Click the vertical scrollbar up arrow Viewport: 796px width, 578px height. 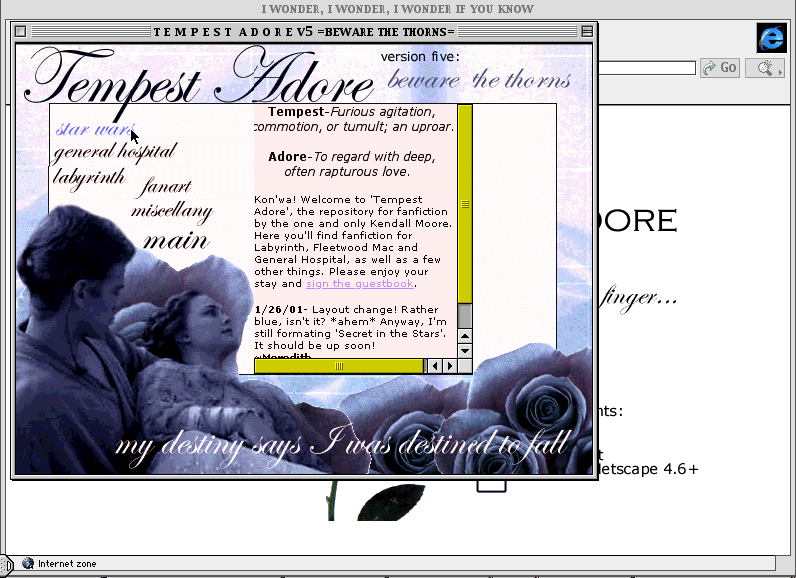[x=464, y=335]
